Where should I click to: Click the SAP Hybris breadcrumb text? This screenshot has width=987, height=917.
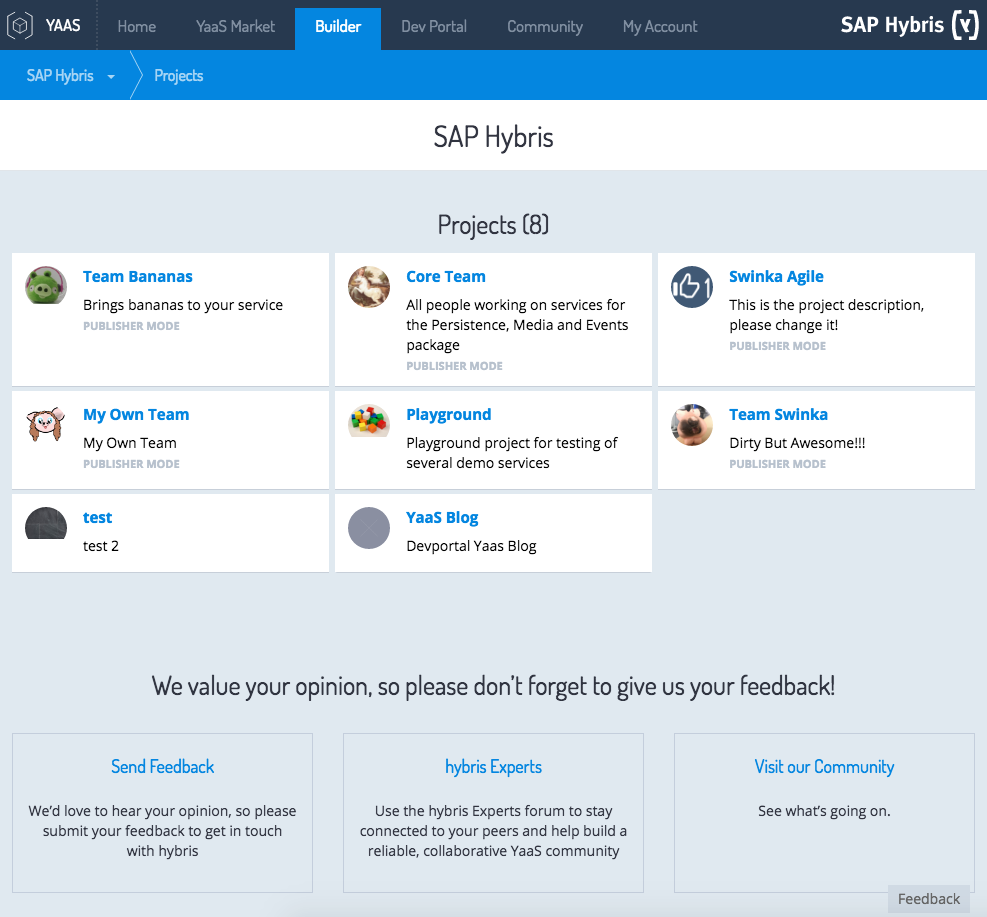[60, 76]
